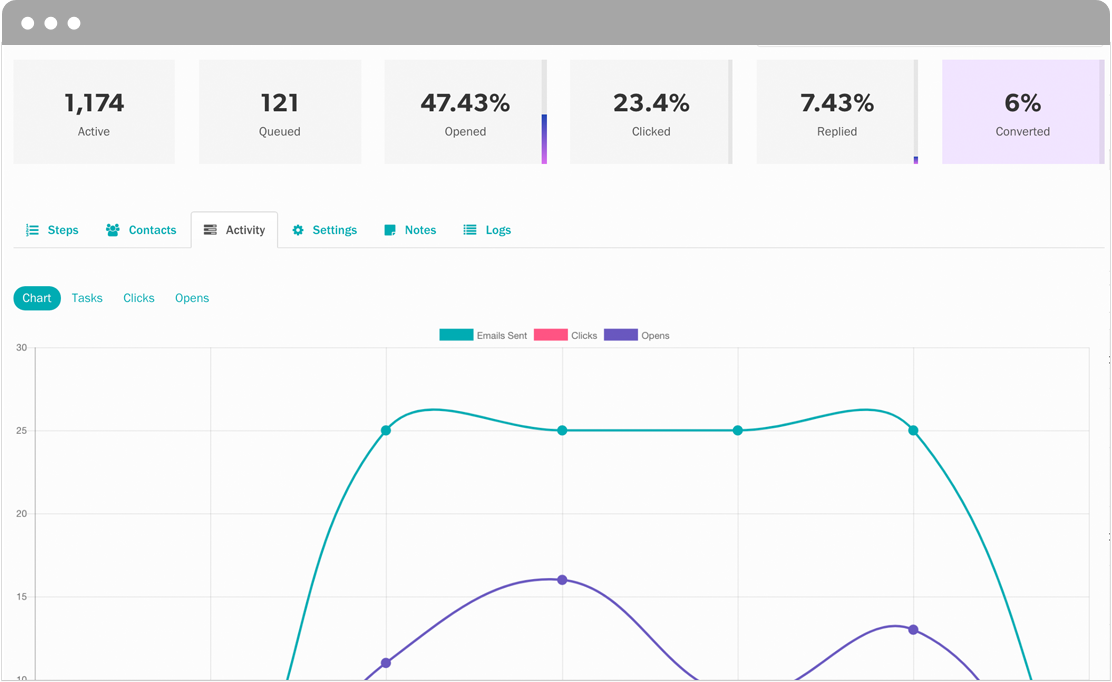Viewport: 1112px width, 682px height.
Task: Open the 23.4% Clicked stat card
Action: pos(651,112)
